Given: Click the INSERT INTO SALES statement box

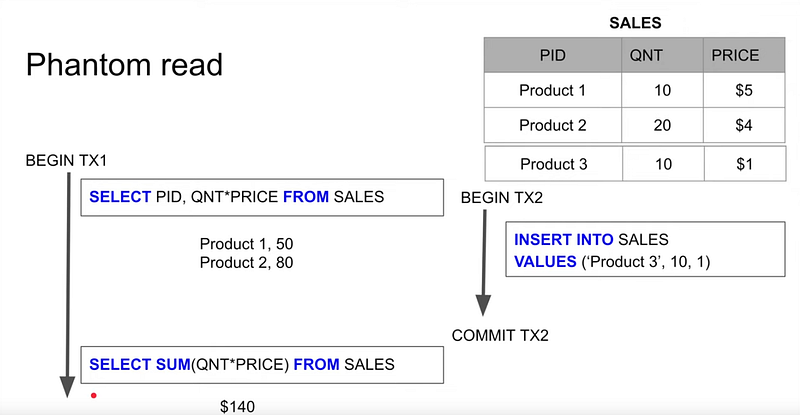Looking at the screenshot, I should click(645, 249).
